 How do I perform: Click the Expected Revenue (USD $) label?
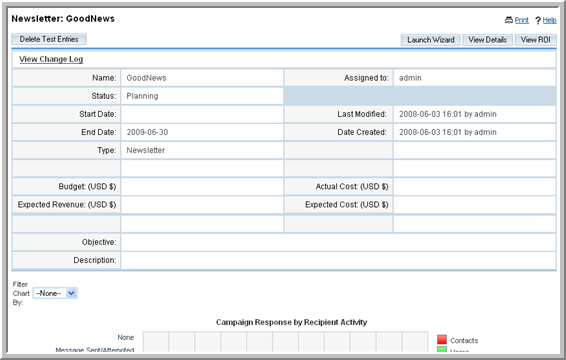67,204
